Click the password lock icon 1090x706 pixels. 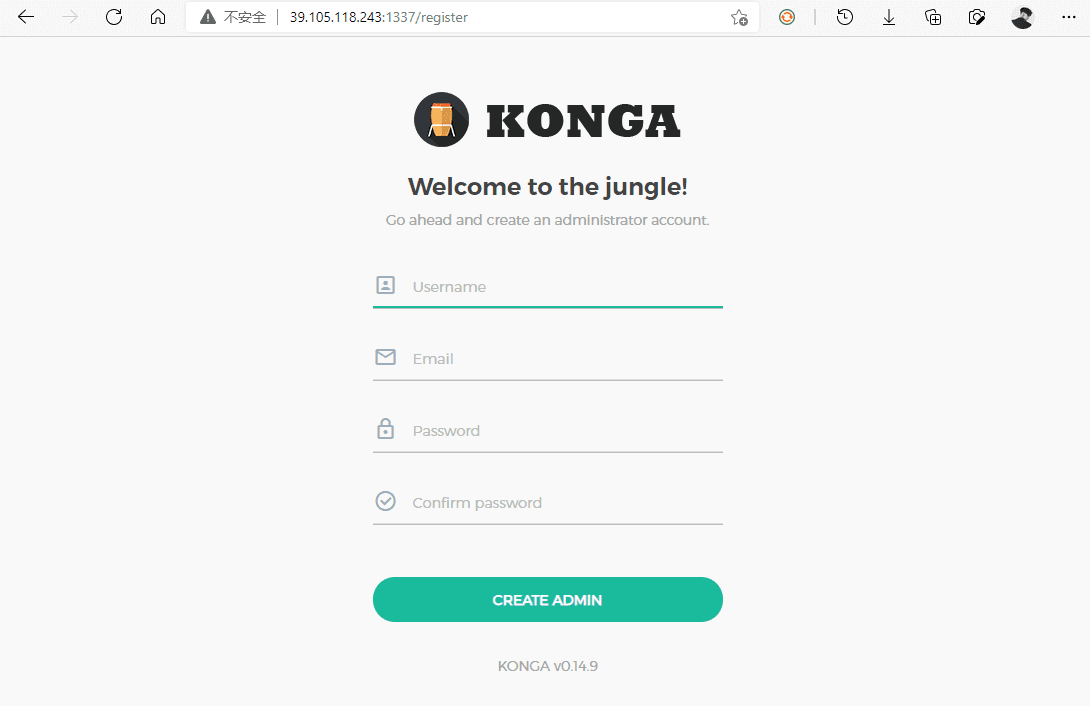[x=386, y=429]
